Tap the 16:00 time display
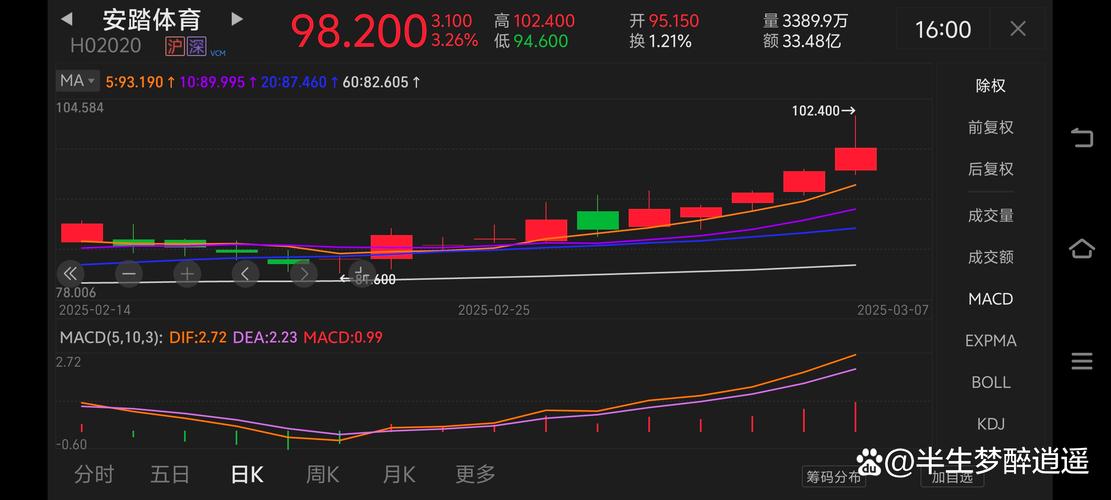 pos(942,30)
